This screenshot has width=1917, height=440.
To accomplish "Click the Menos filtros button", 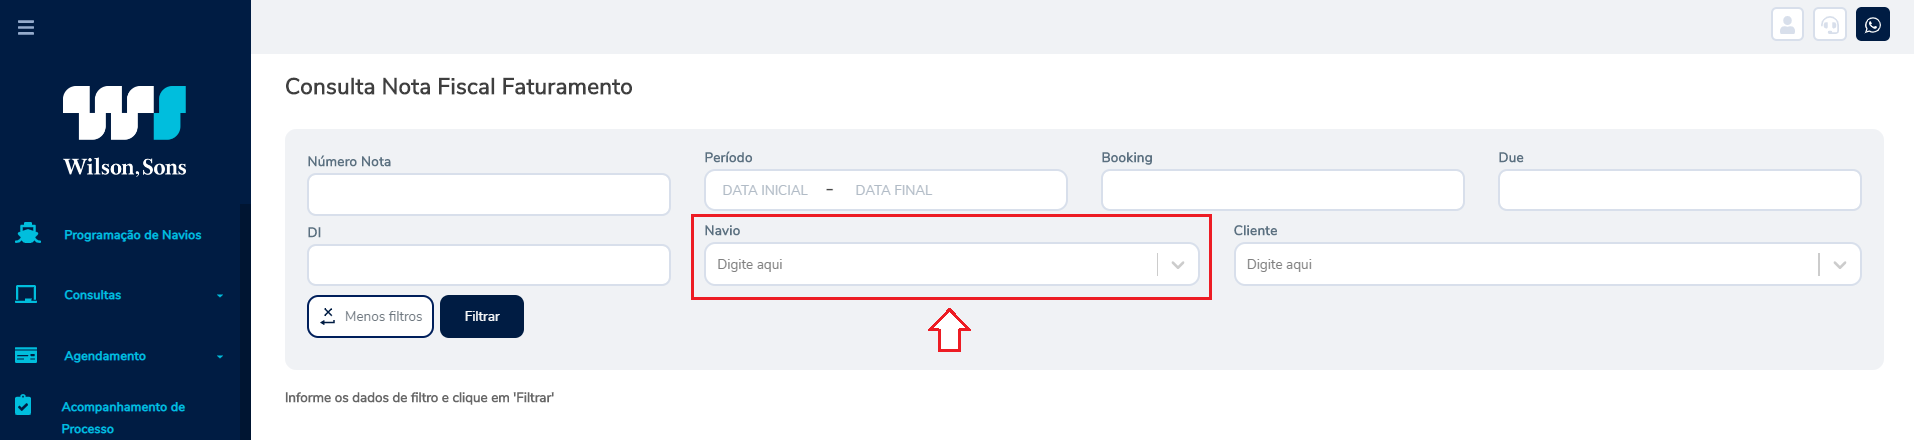I will pos(370,316).
